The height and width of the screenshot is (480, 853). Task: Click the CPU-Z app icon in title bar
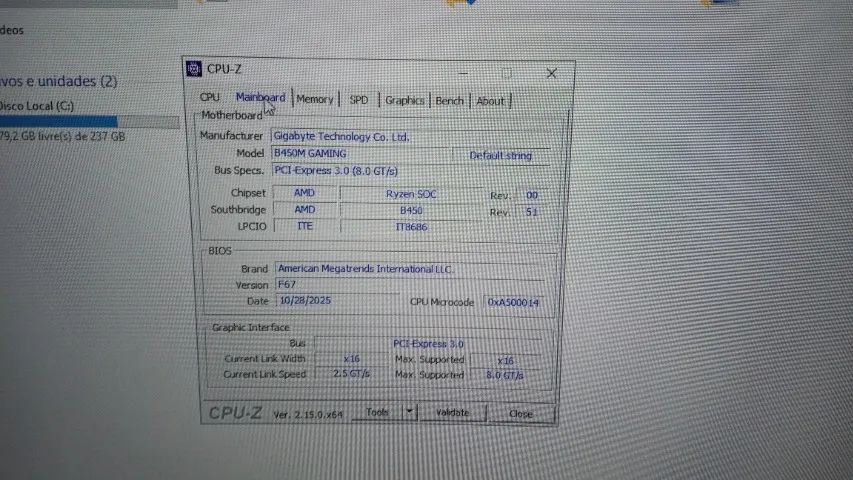194,69
